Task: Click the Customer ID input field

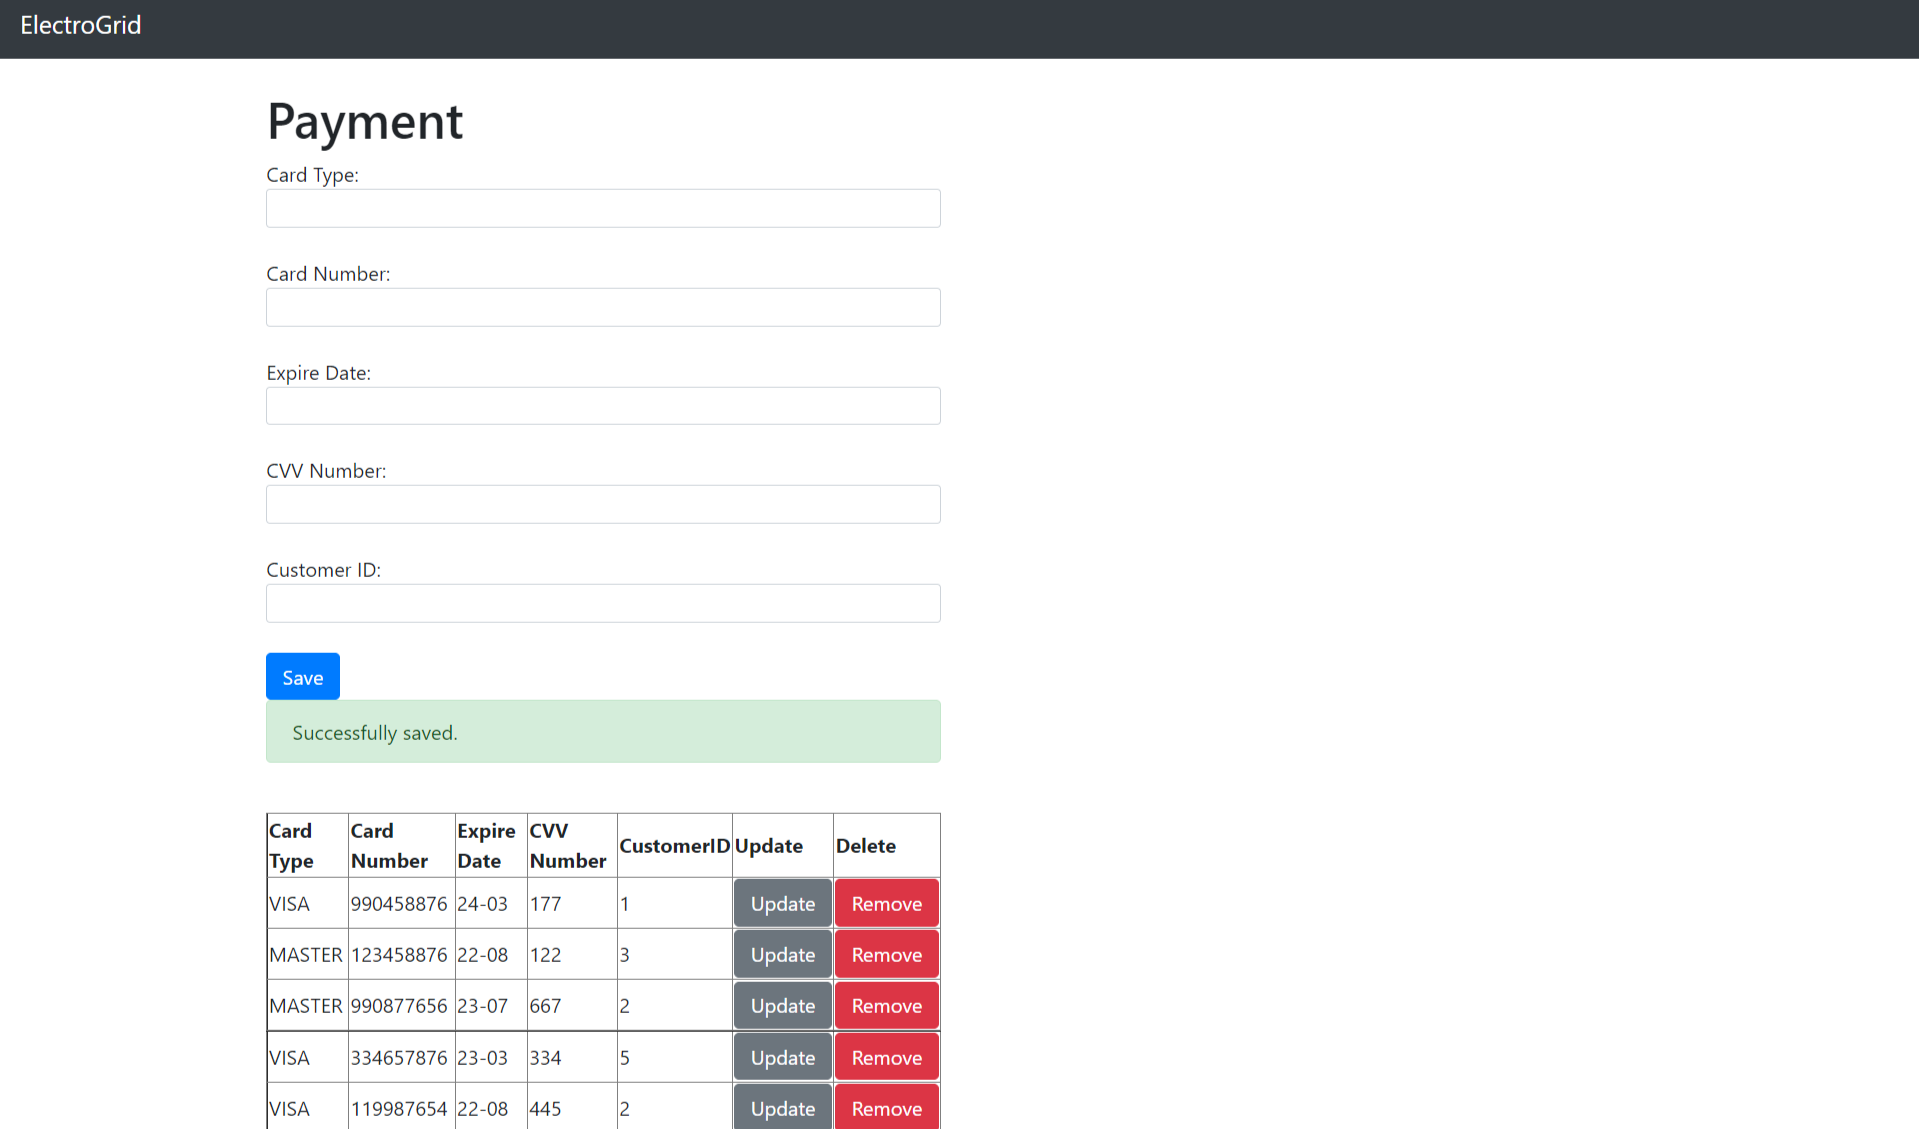Action: click(602, 603)
